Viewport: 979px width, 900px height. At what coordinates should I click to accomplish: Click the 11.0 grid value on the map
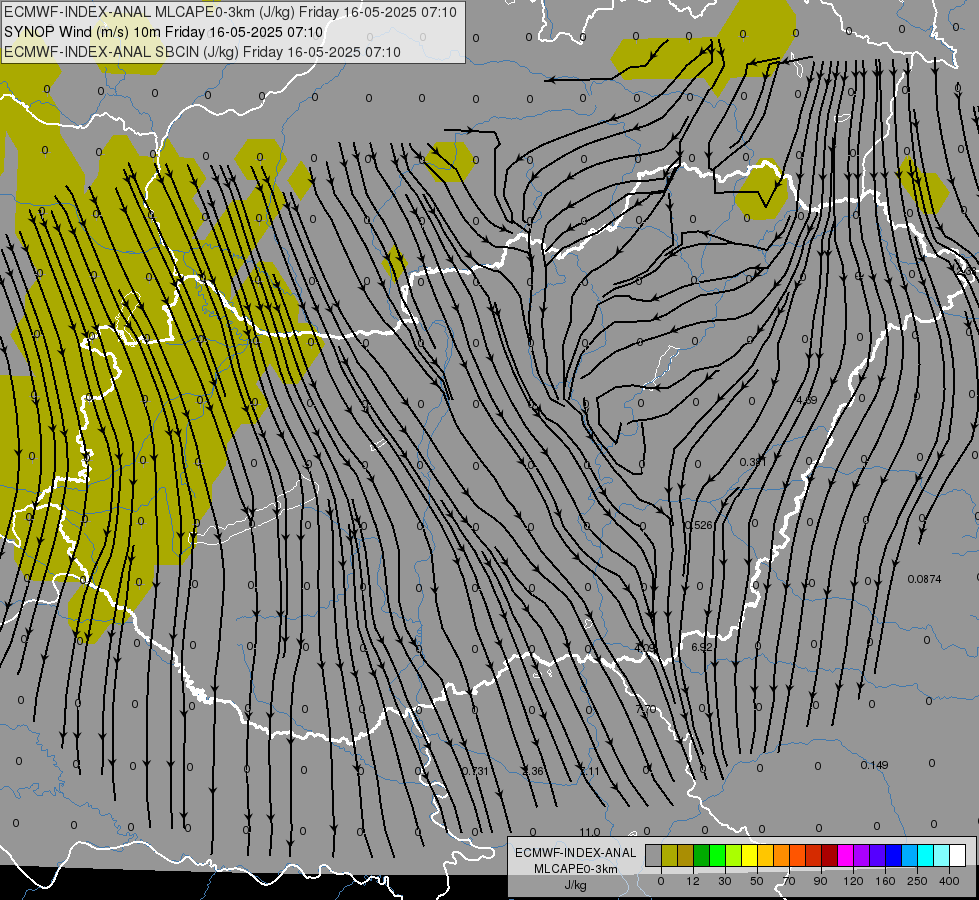point(589,832)
